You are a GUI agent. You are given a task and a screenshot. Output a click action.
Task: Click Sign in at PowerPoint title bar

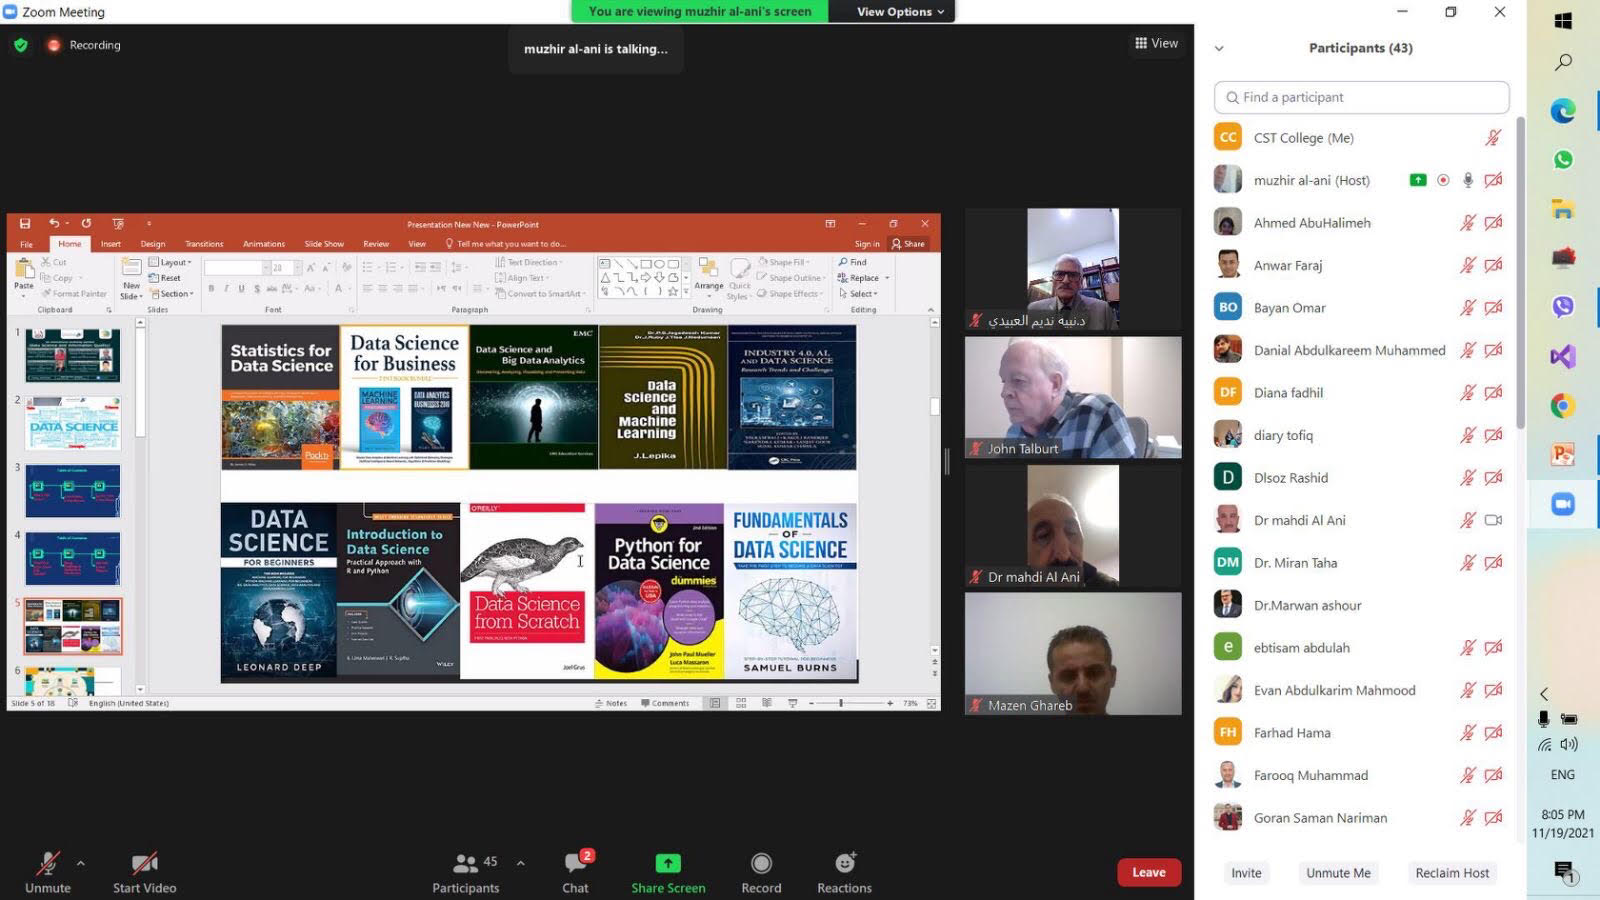[x=867, y=244]
